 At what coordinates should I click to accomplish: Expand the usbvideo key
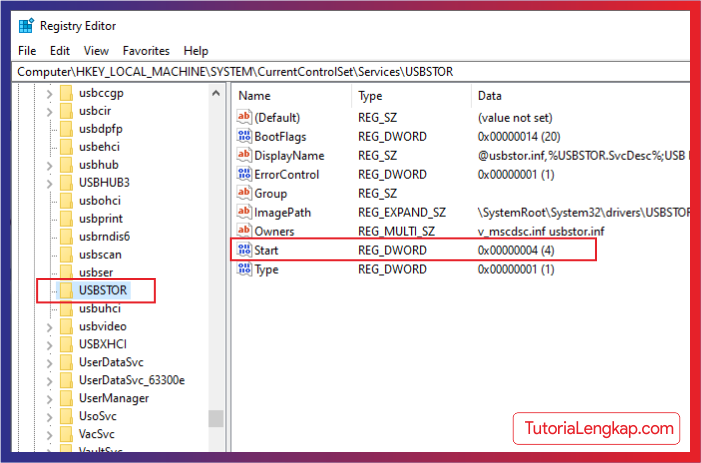(49, 327)
